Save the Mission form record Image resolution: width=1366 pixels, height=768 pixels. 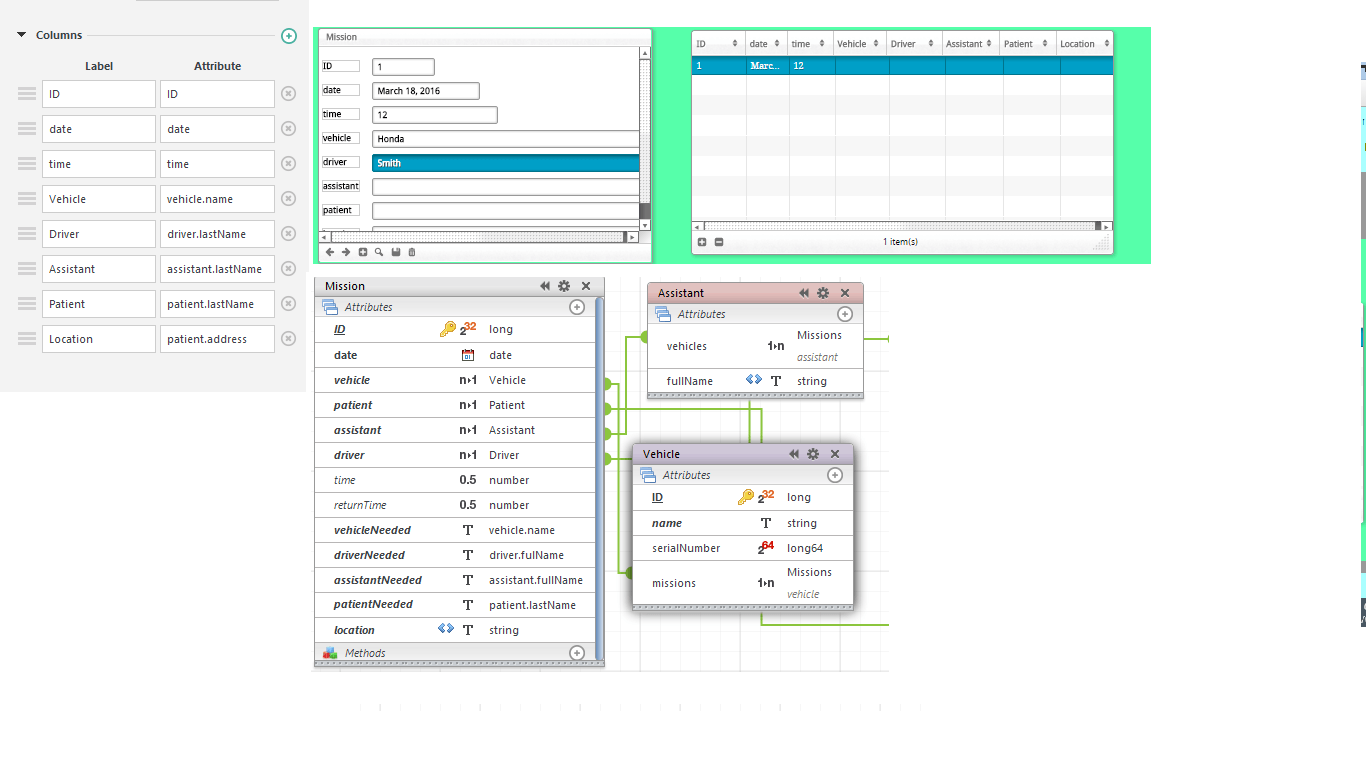(396, 252)
